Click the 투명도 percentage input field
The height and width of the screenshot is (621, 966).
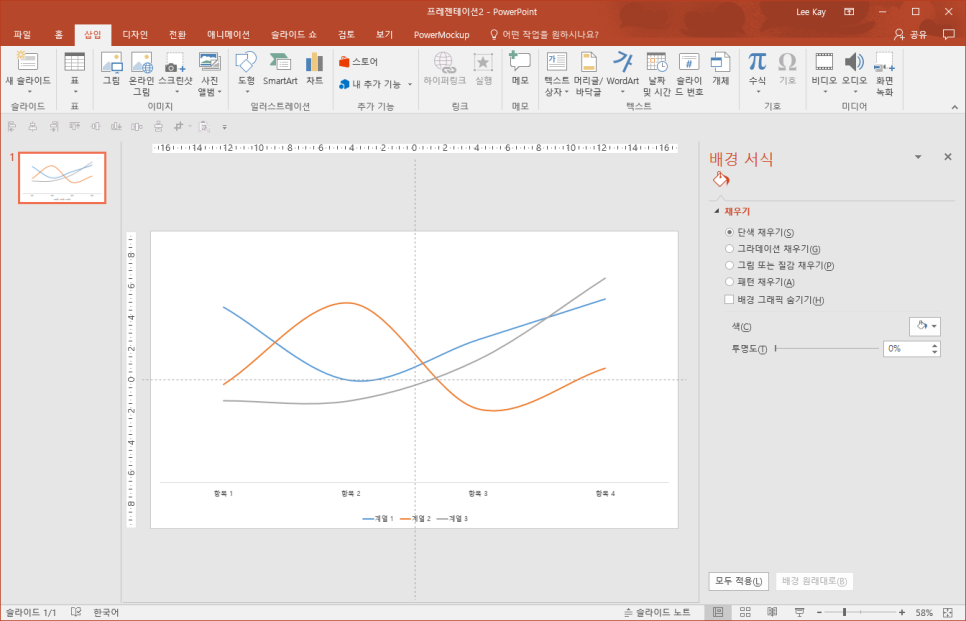pyautogui.click(x=906, y=349)
